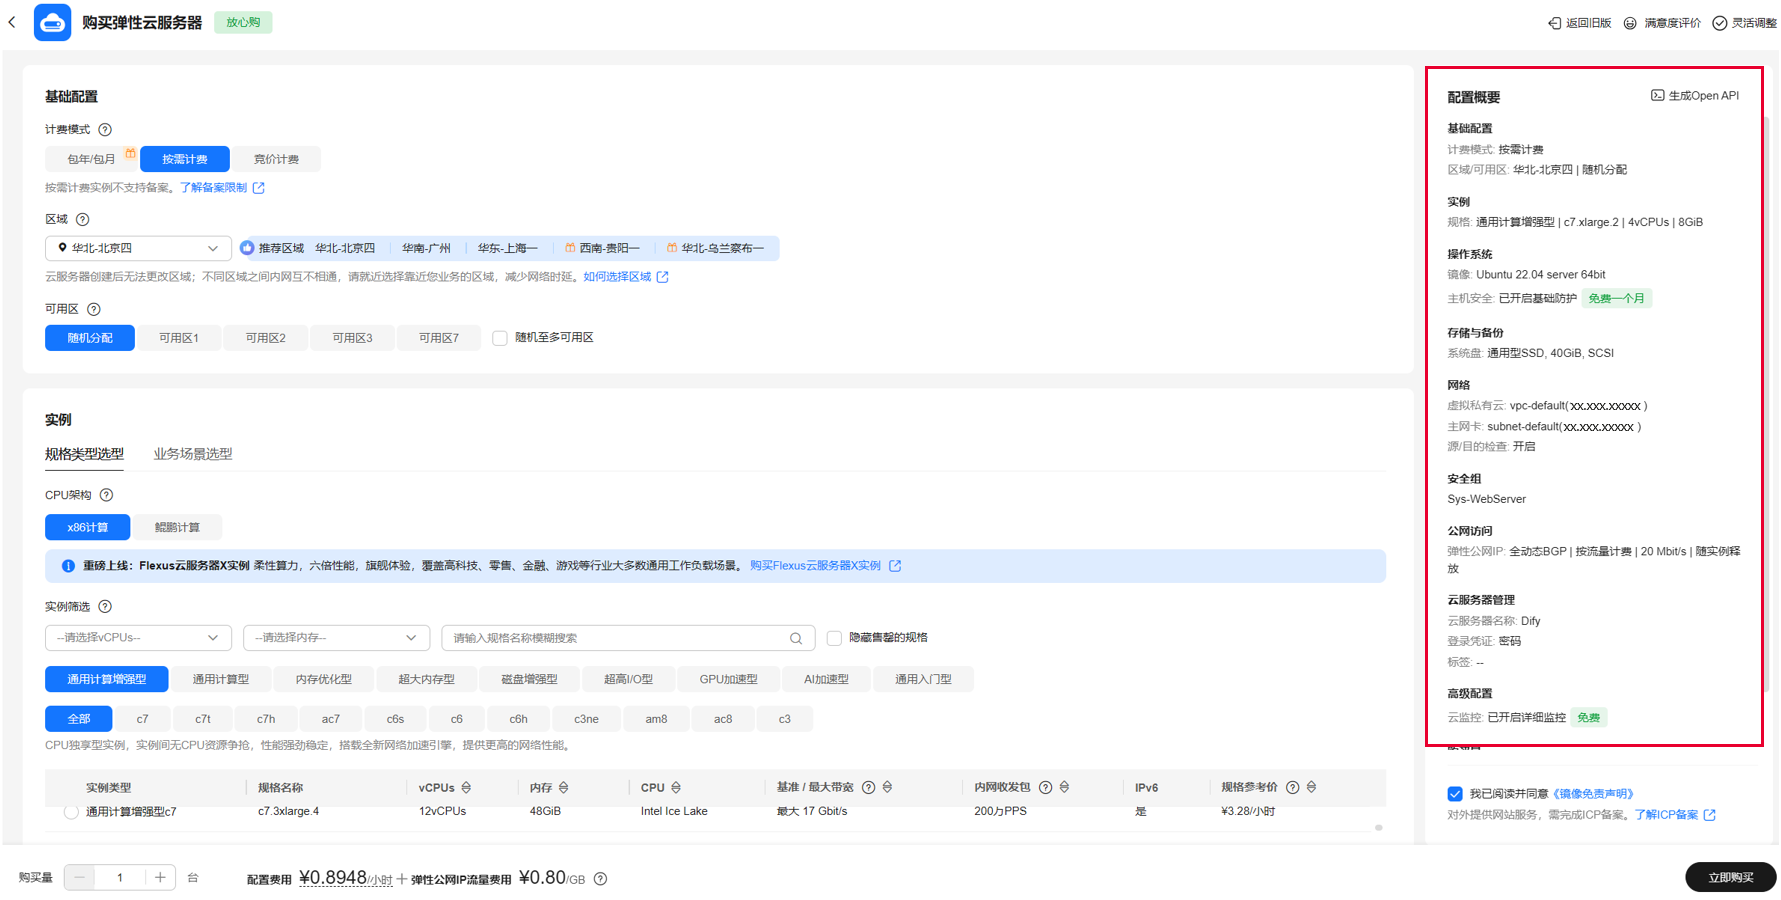Image resolution: width=1781 pixels, height=900 pixels.
Task: Check 隐藏售罄的规格 checkbox
Action: click(834, 638)
